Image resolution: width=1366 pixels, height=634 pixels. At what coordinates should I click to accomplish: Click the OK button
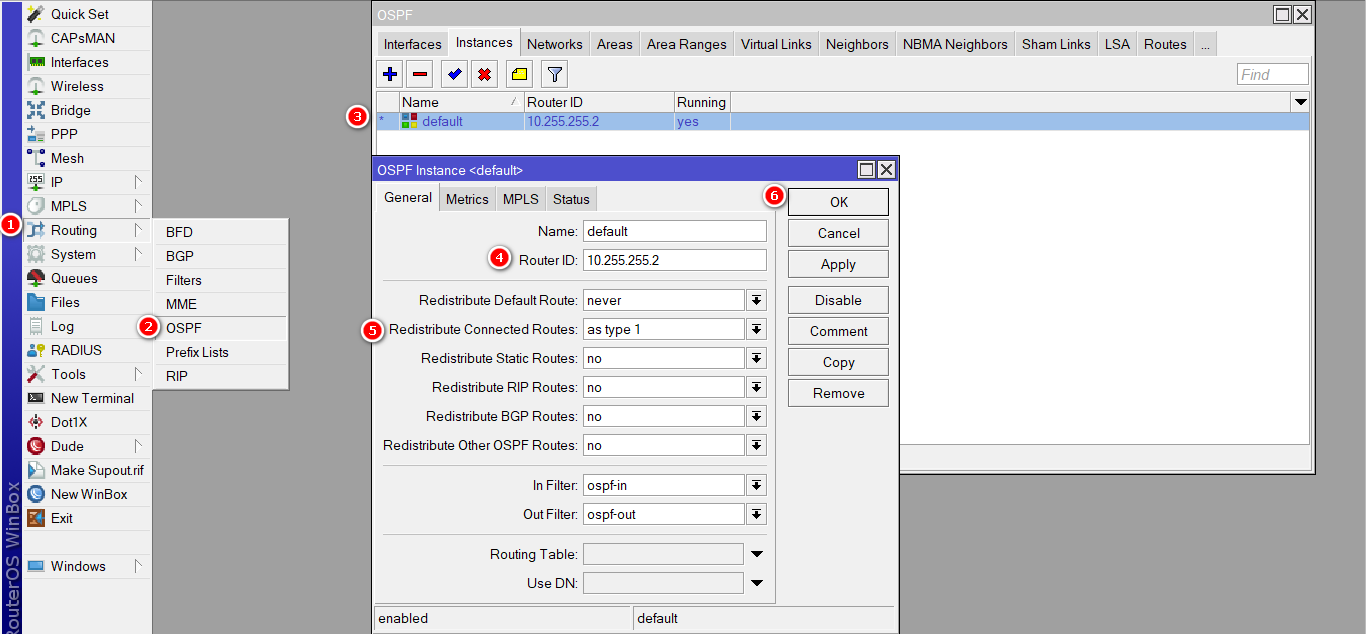point(838,202)
